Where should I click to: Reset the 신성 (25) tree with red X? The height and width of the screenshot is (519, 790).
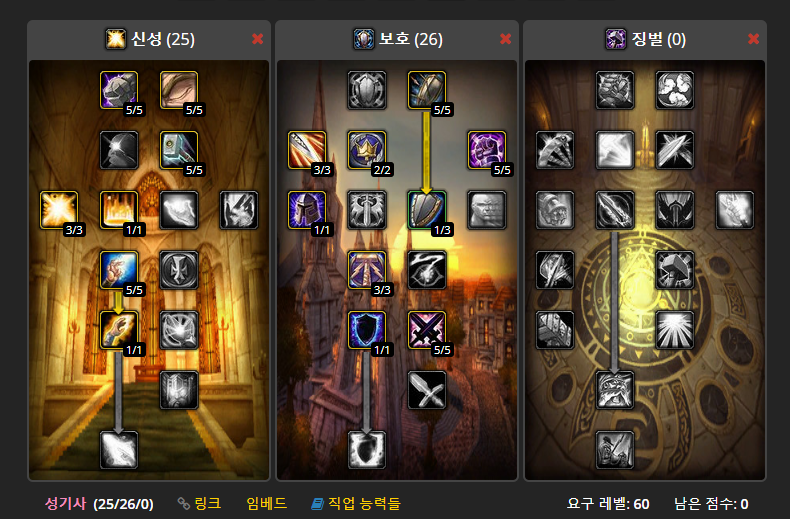(257, 39)
